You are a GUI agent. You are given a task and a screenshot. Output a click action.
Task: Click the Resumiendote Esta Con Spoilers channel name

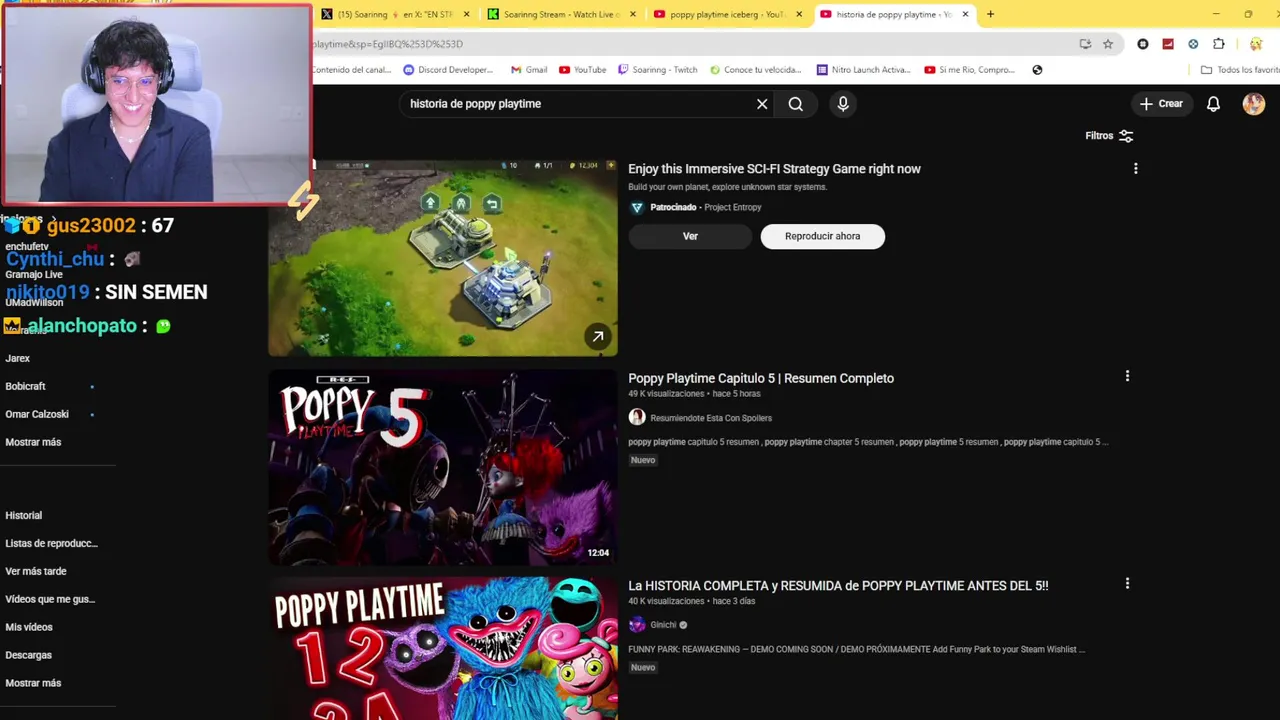pyautogui.click(x=711, y=418)
